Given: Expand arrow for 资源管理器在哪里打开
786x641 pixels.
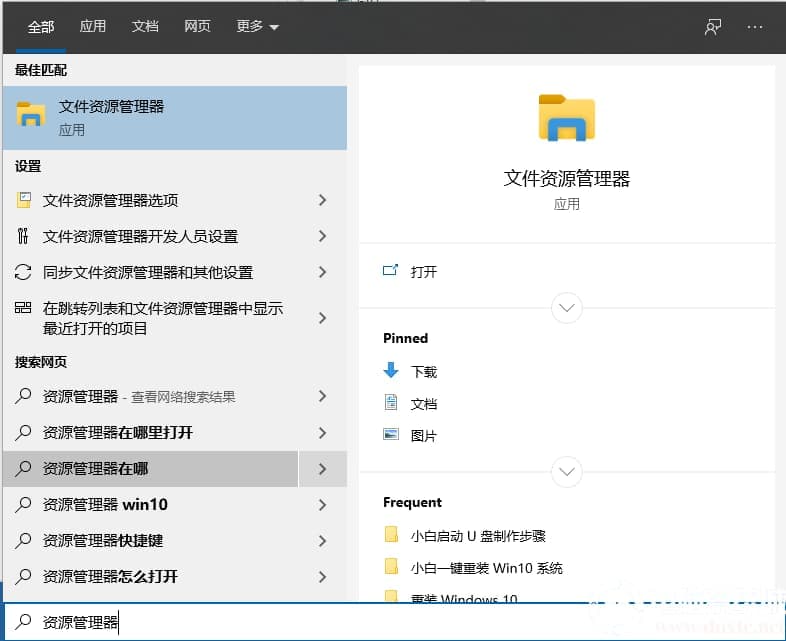Looking at the screenshot, I should point(322,433).
